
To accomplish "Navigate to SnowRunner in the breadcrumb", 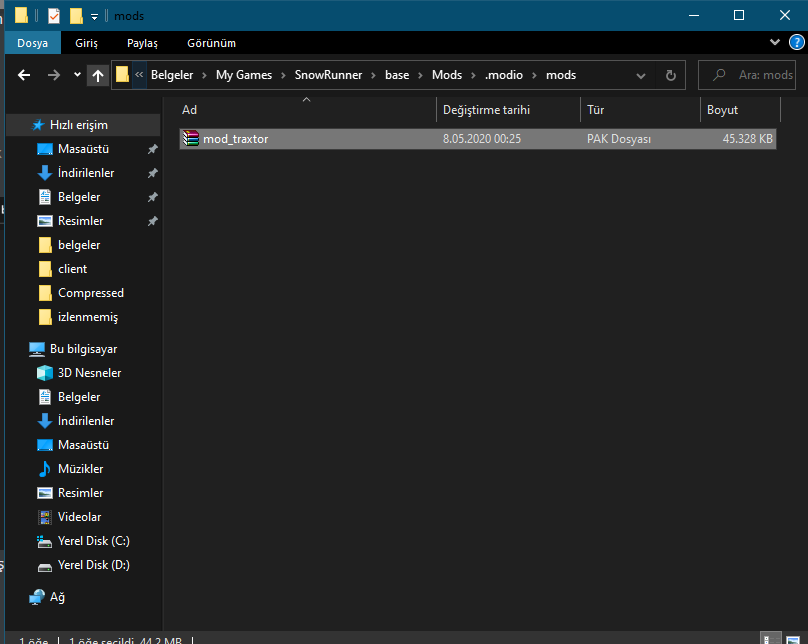I will pos(328,75).
